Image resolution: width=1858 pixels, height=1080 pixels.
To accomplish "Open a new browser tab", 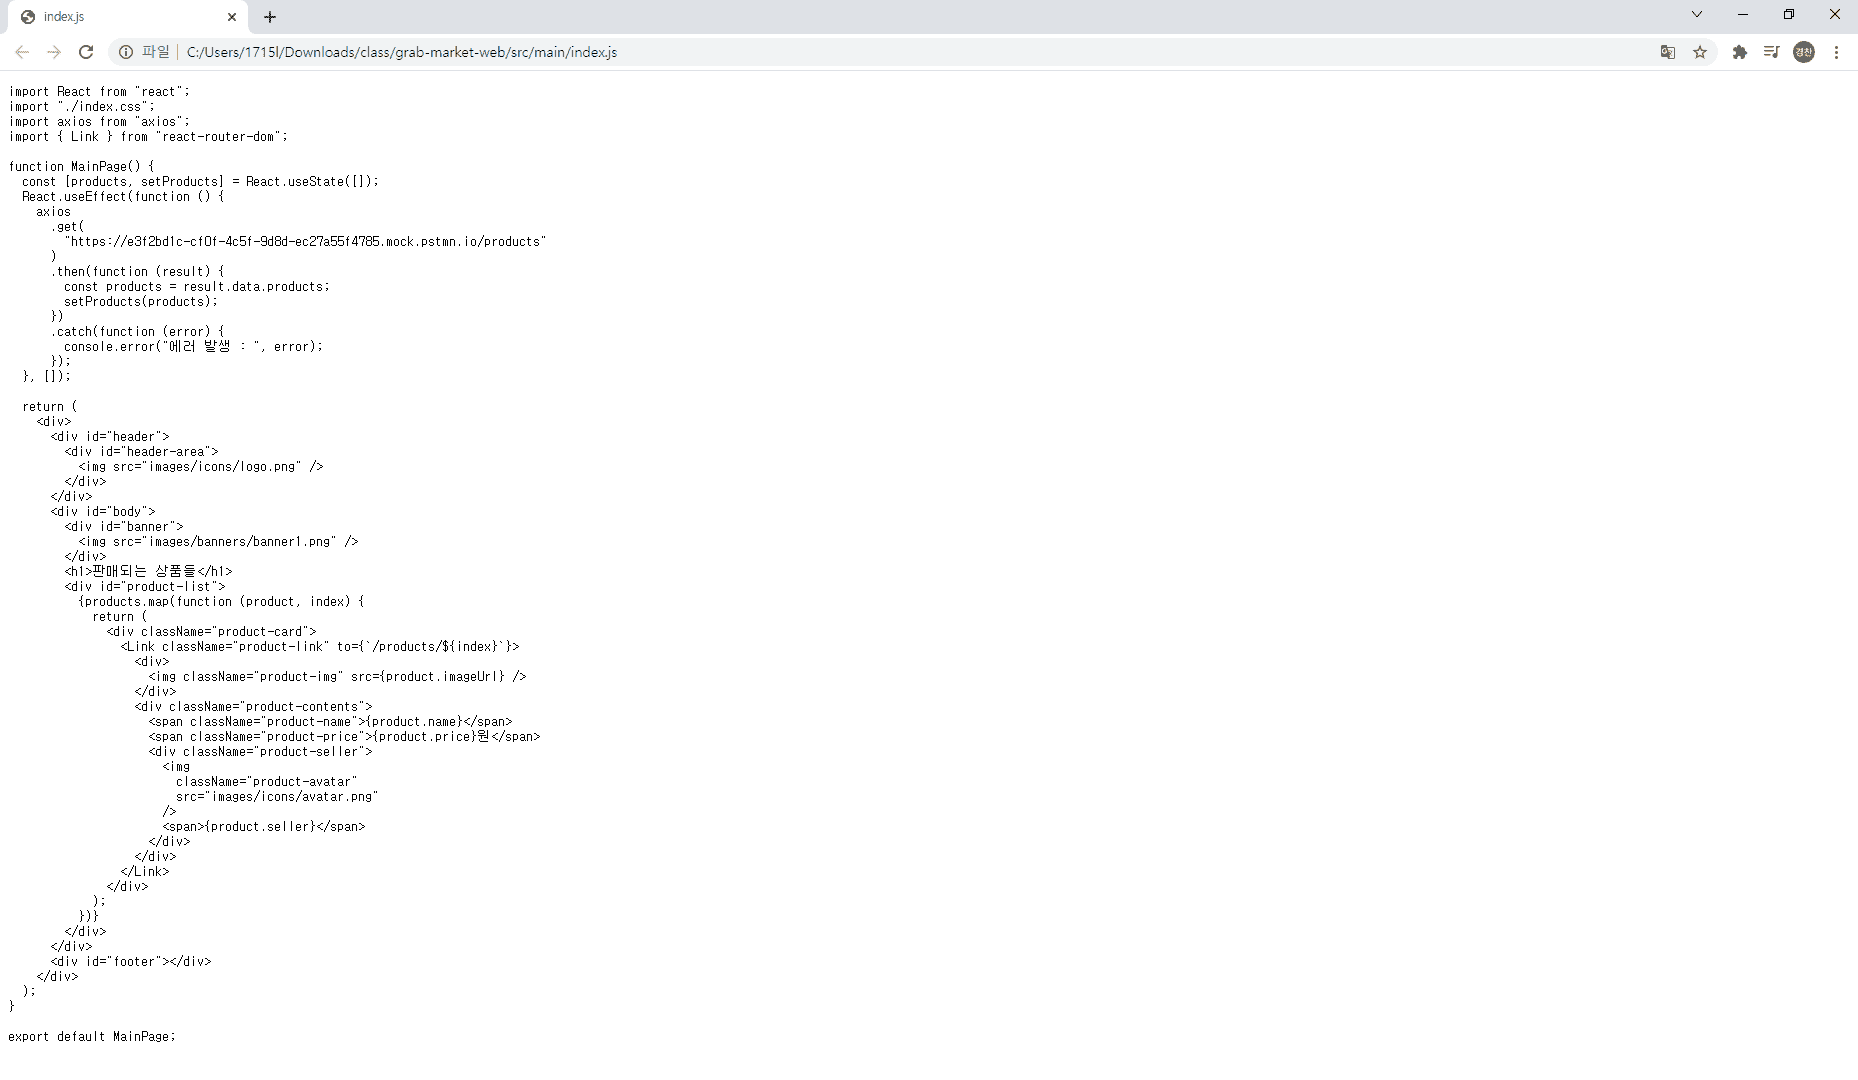I will pos(270,17).
